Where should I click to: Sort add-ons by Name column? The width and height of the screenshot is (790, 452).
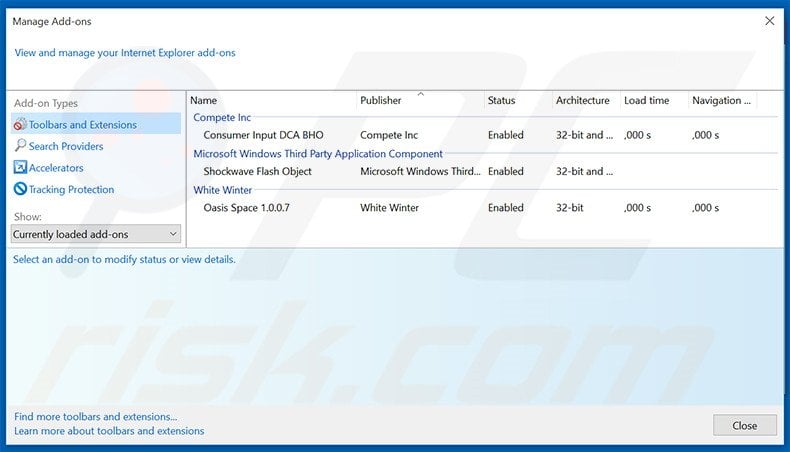[270, 100]
